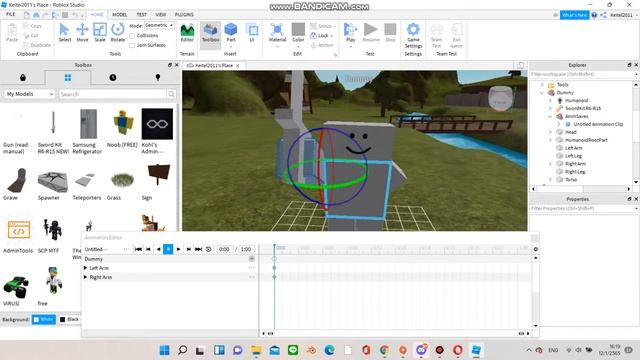The image size is (640, 360).
Task: Select the Noob [FREE] model thumbnail
Action: click(x=122, y=123)
